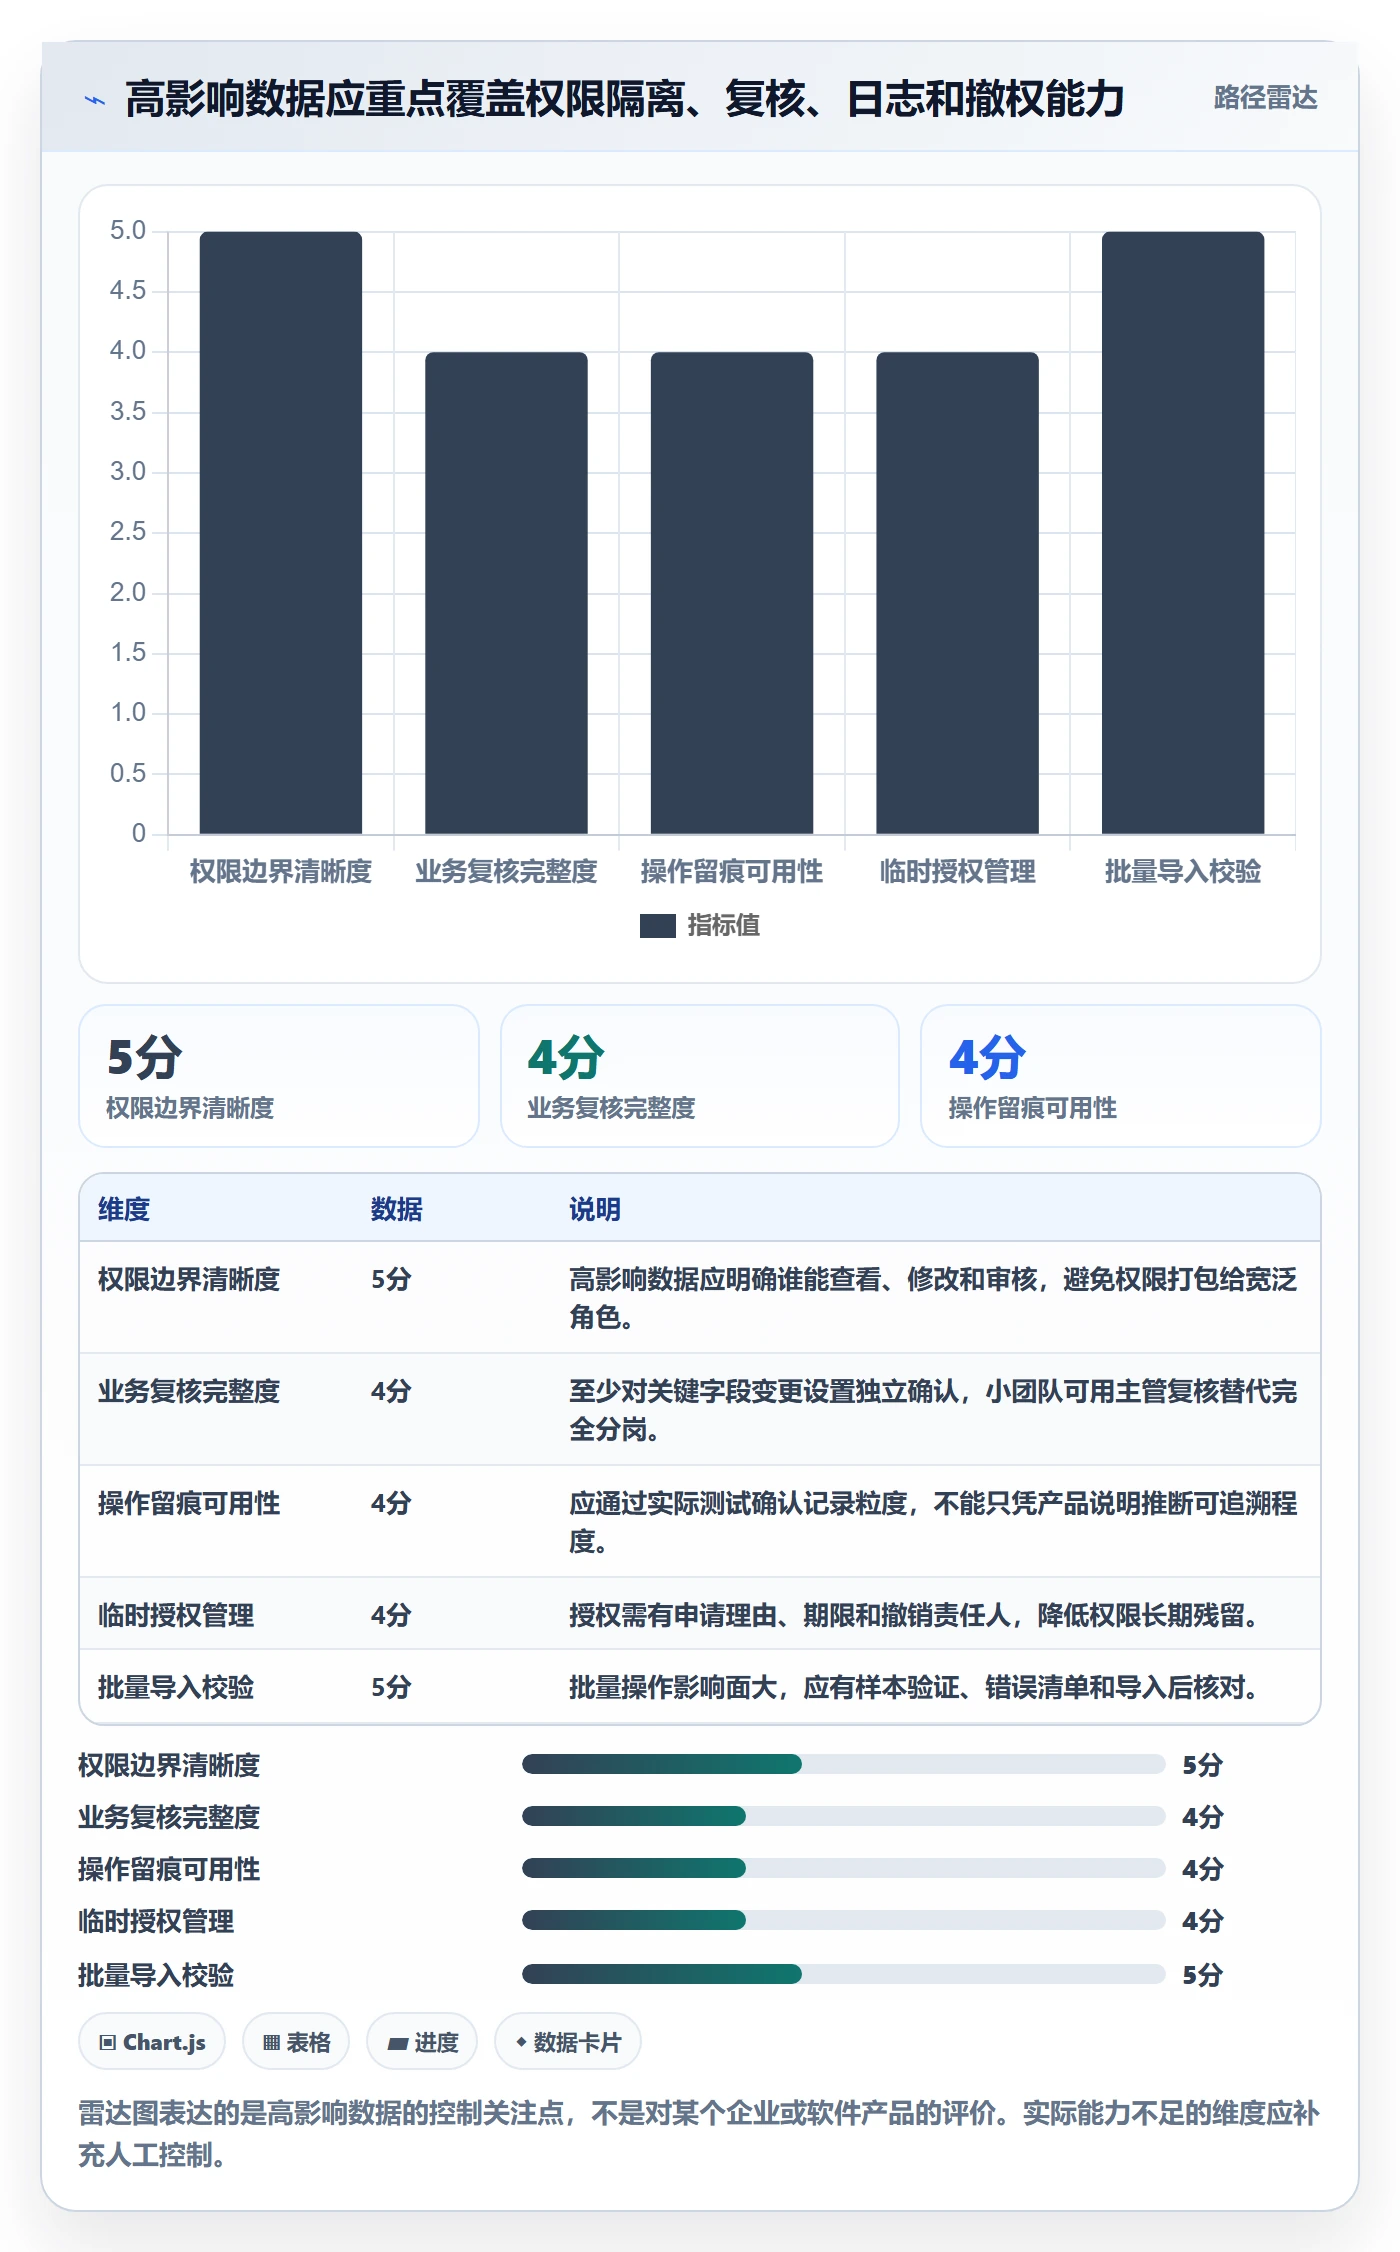
Task: Open the 5分 权限边界清晰度 data card
Action: [279, 1076]
